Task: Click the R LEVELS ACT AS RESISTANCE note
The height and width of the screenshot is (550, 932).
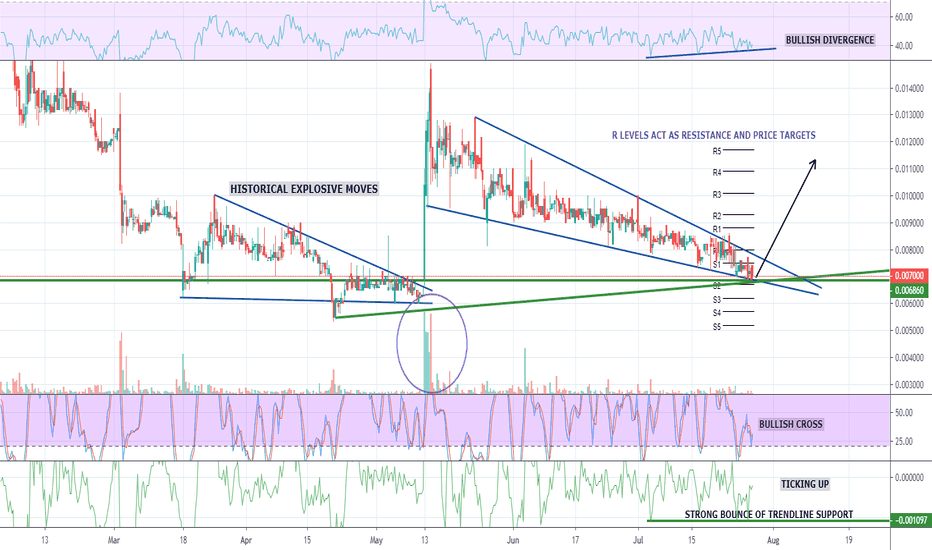Action: (x=714, y=136)
